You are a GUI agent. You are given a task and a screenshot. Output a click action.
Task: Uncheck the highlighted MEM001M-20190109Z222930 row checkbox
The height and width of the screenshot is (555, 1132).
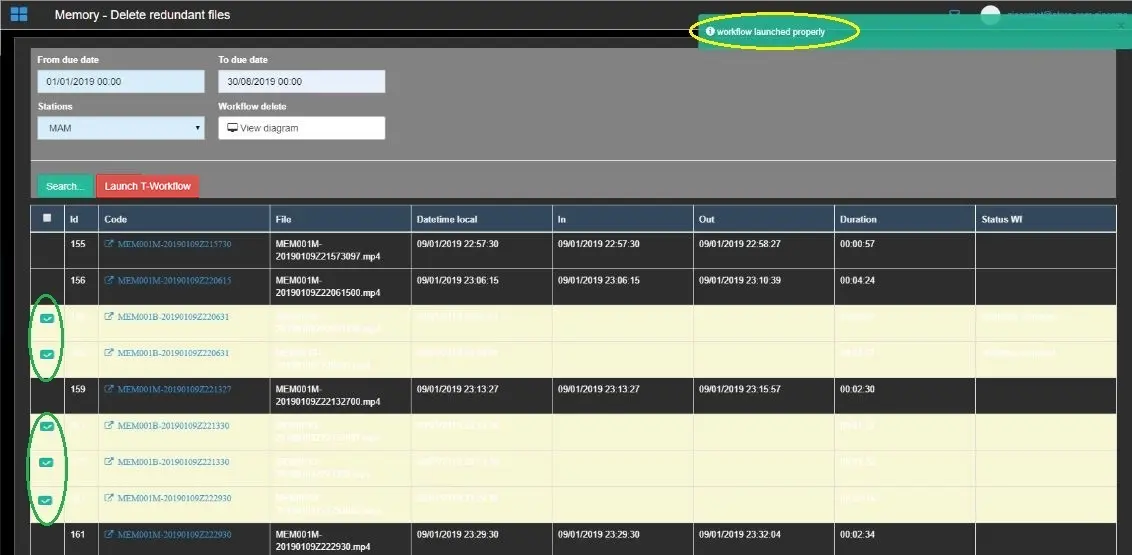click(x=47, y=499)
